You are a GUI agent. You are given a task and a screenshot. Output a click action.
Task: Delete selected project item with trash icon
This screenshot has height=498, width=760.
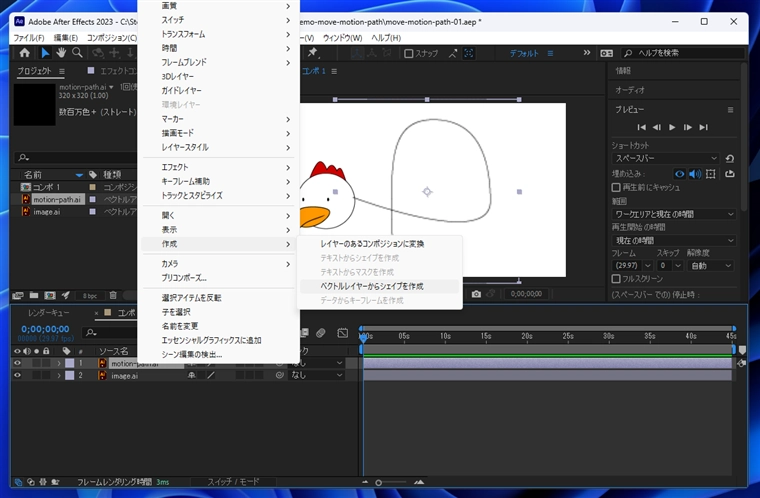click(x=113, y=295)
